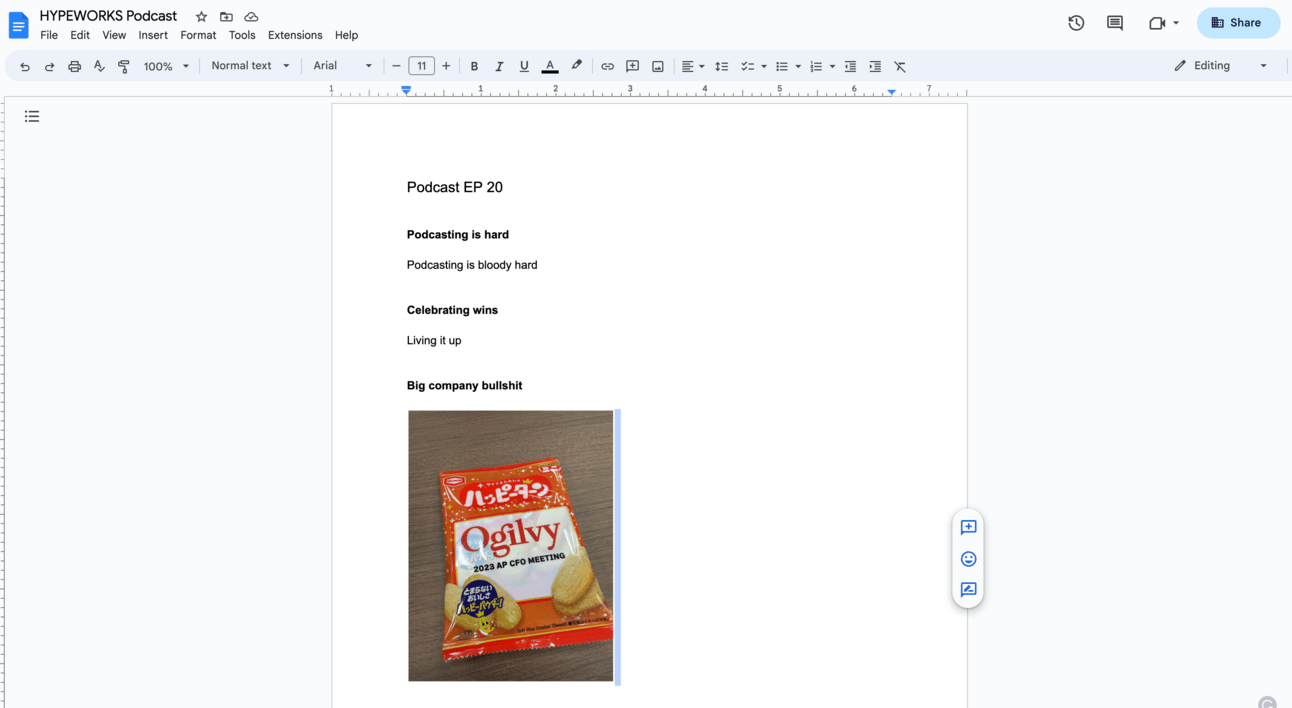Screen dimensions: 1292x708
Task: View cloud save status icon
Action: [251, 17]
